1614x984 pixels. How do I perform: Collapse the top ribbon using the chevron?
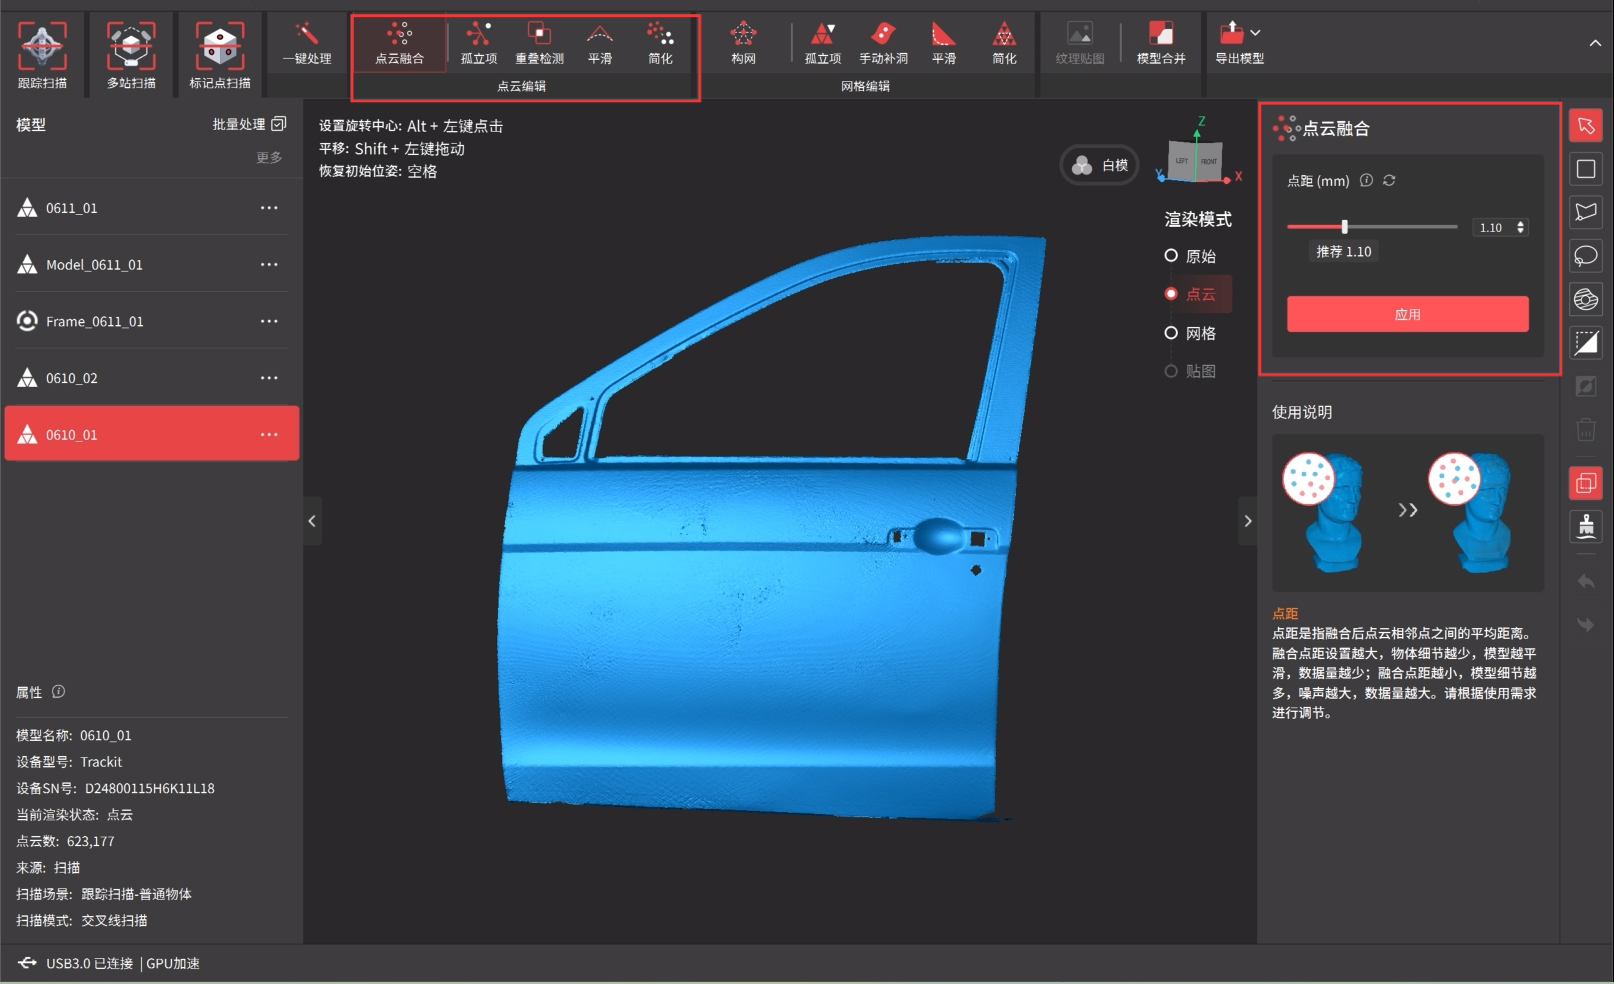tap(1595, 43)
